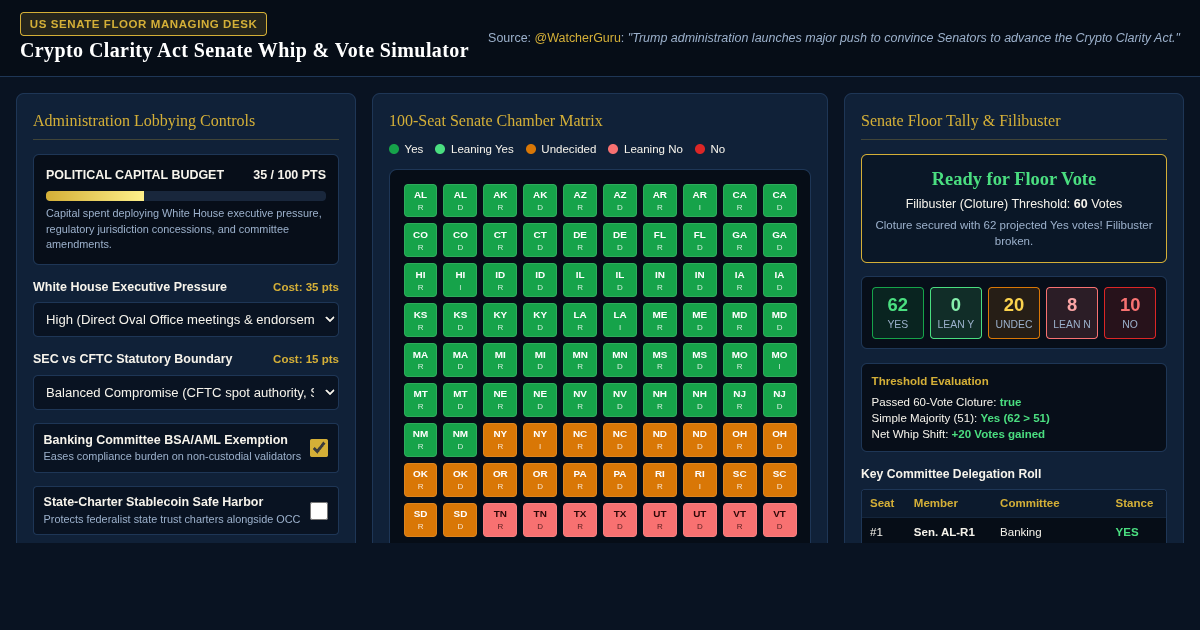Select the NV Republican seat tile

pos(580,400)
